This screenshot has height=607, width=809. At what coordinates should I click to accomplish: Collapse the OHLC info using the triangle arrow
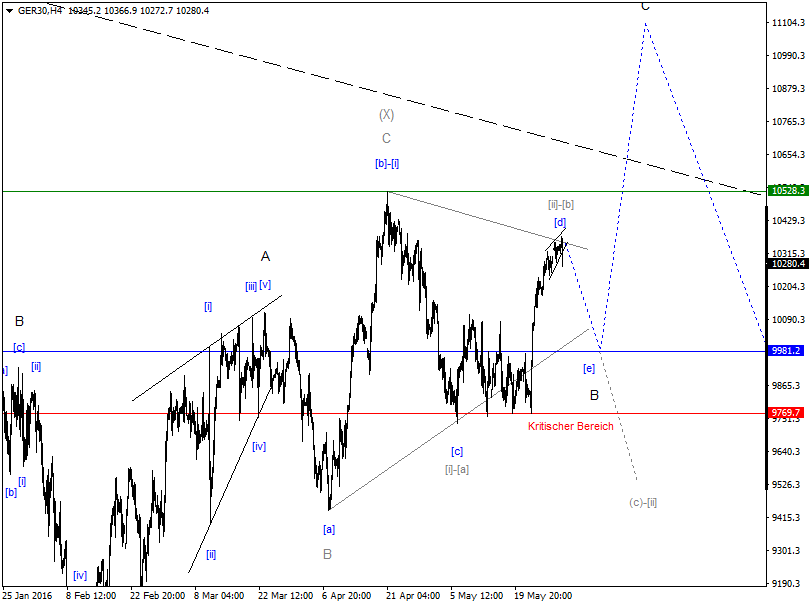coord(11,10)
